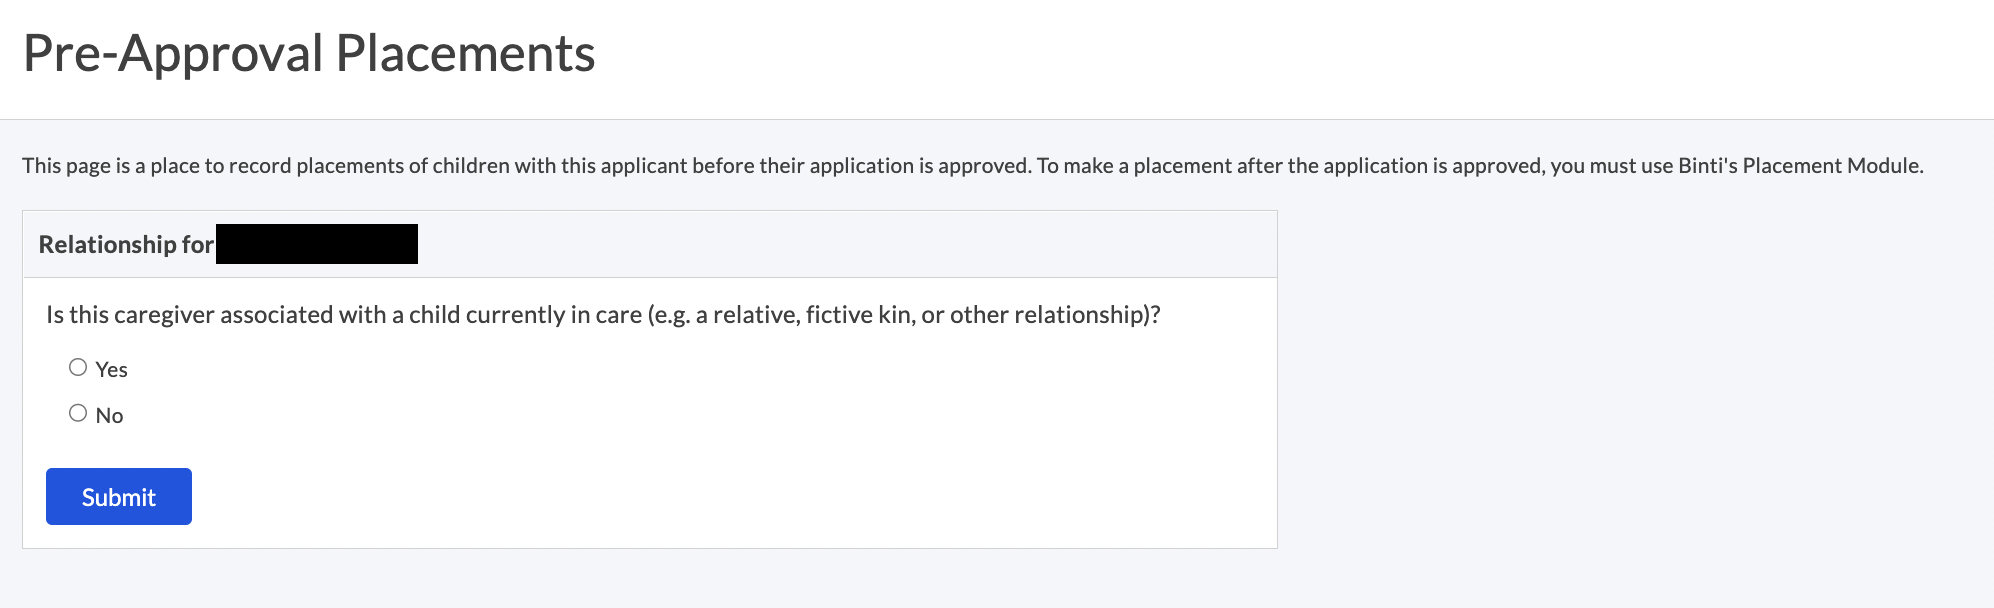Click the caregiver association question text

603,315
